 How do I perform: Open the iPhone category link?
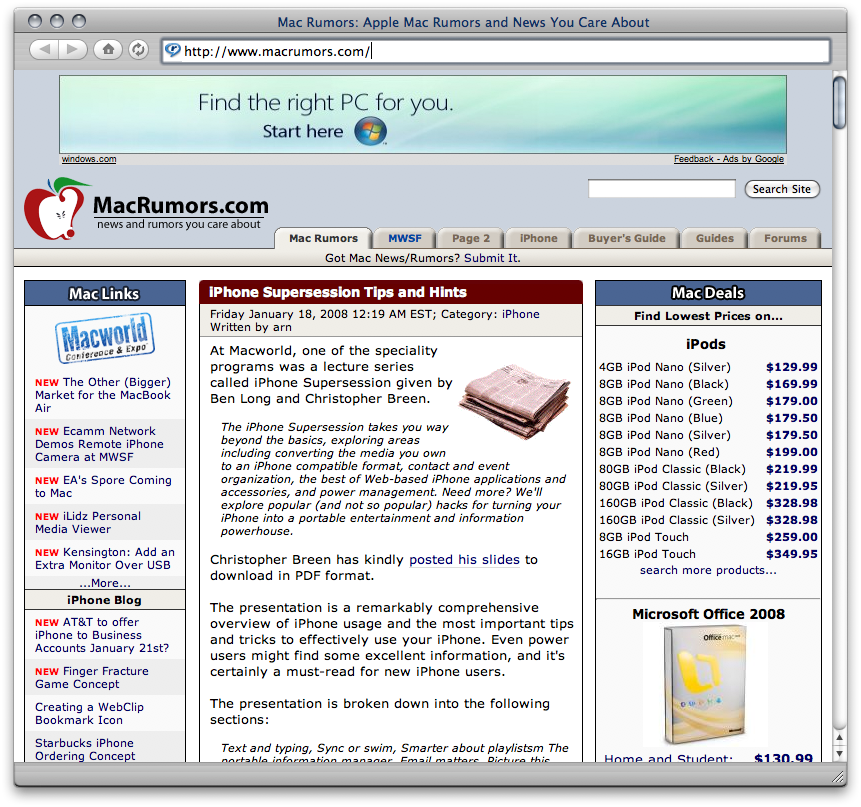(521, 314)
